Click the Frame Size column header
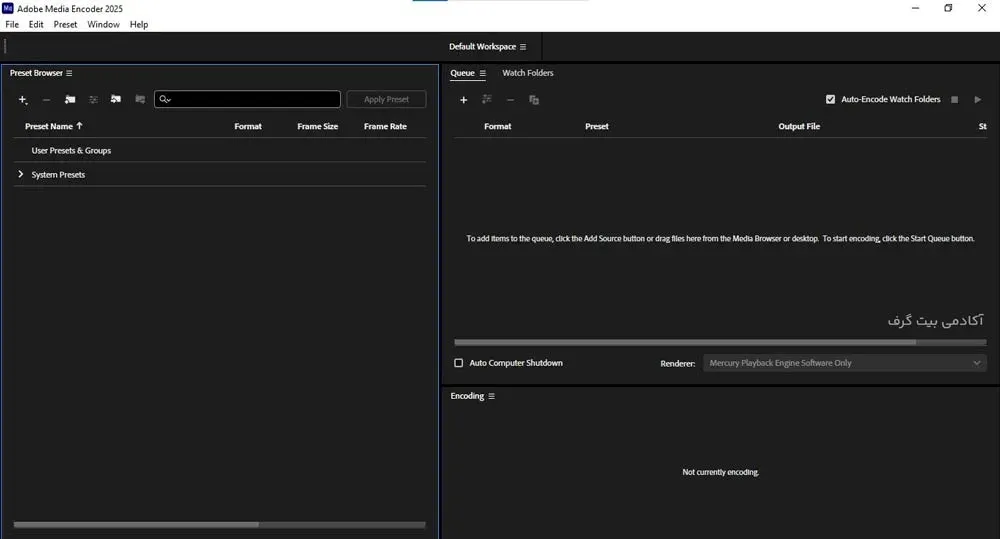Screen dimensions: 1000x539 tap(318, 126)
